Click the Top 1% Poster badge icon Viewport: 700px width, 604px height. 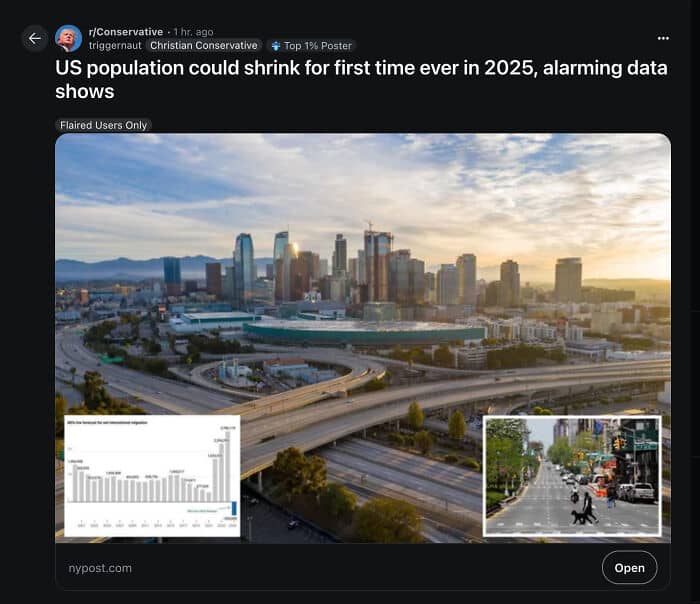click(276, 46)
